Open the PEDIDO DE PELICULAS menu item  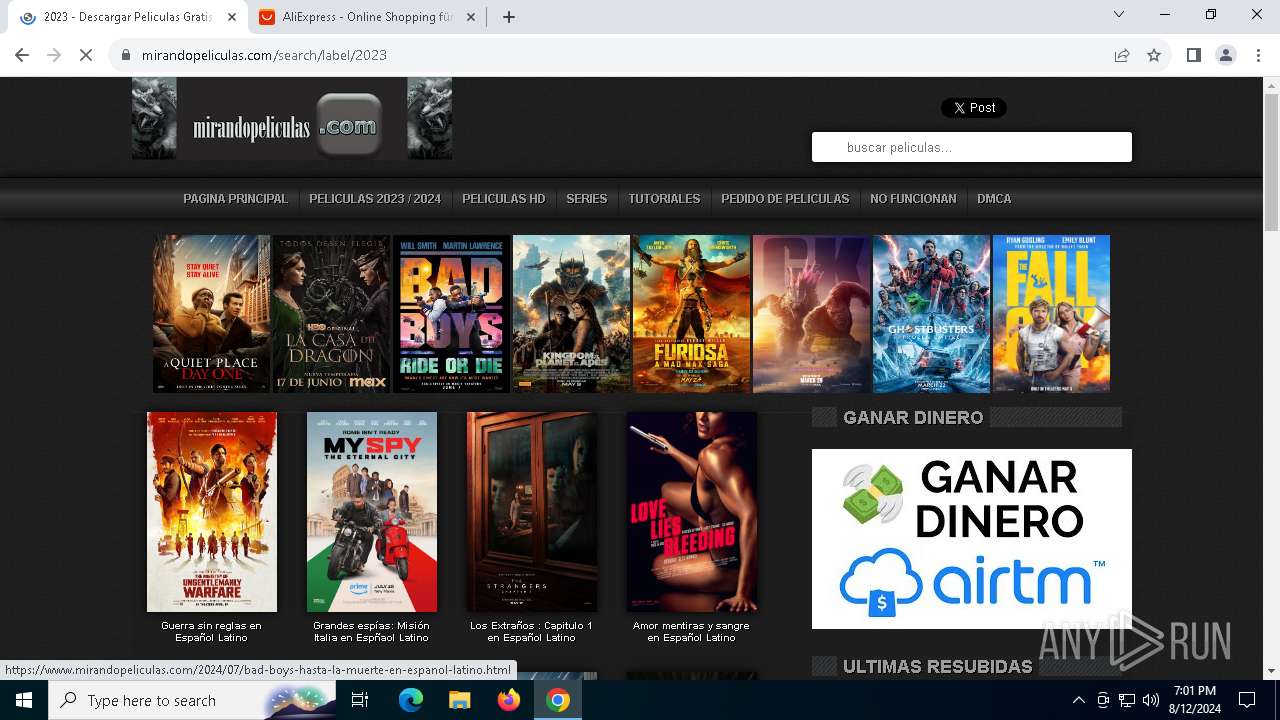coord(785,199)
